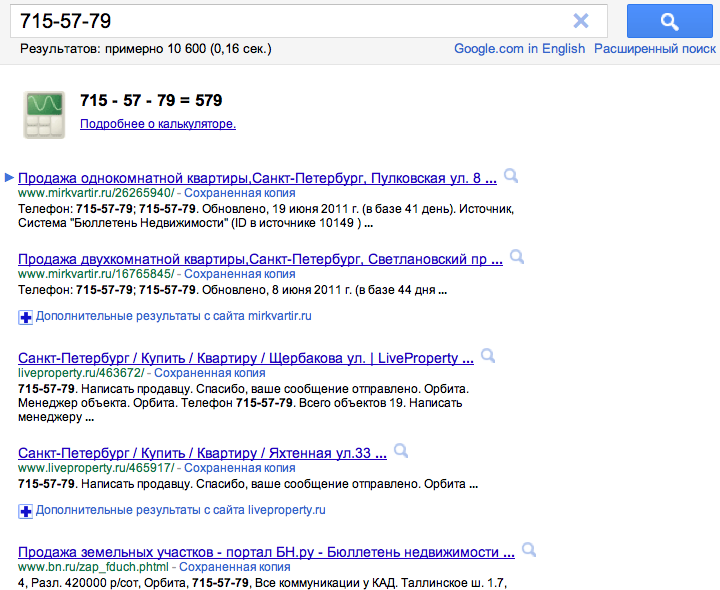720x590 pixels.
Task: Click the URL www.mirkvartir.ru/16765845/
Action: tap(96, 274)
